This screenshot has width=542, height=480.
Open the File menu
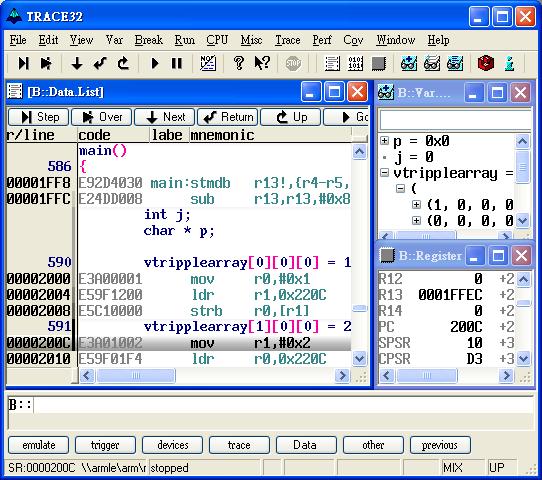[x=18, y=40]
